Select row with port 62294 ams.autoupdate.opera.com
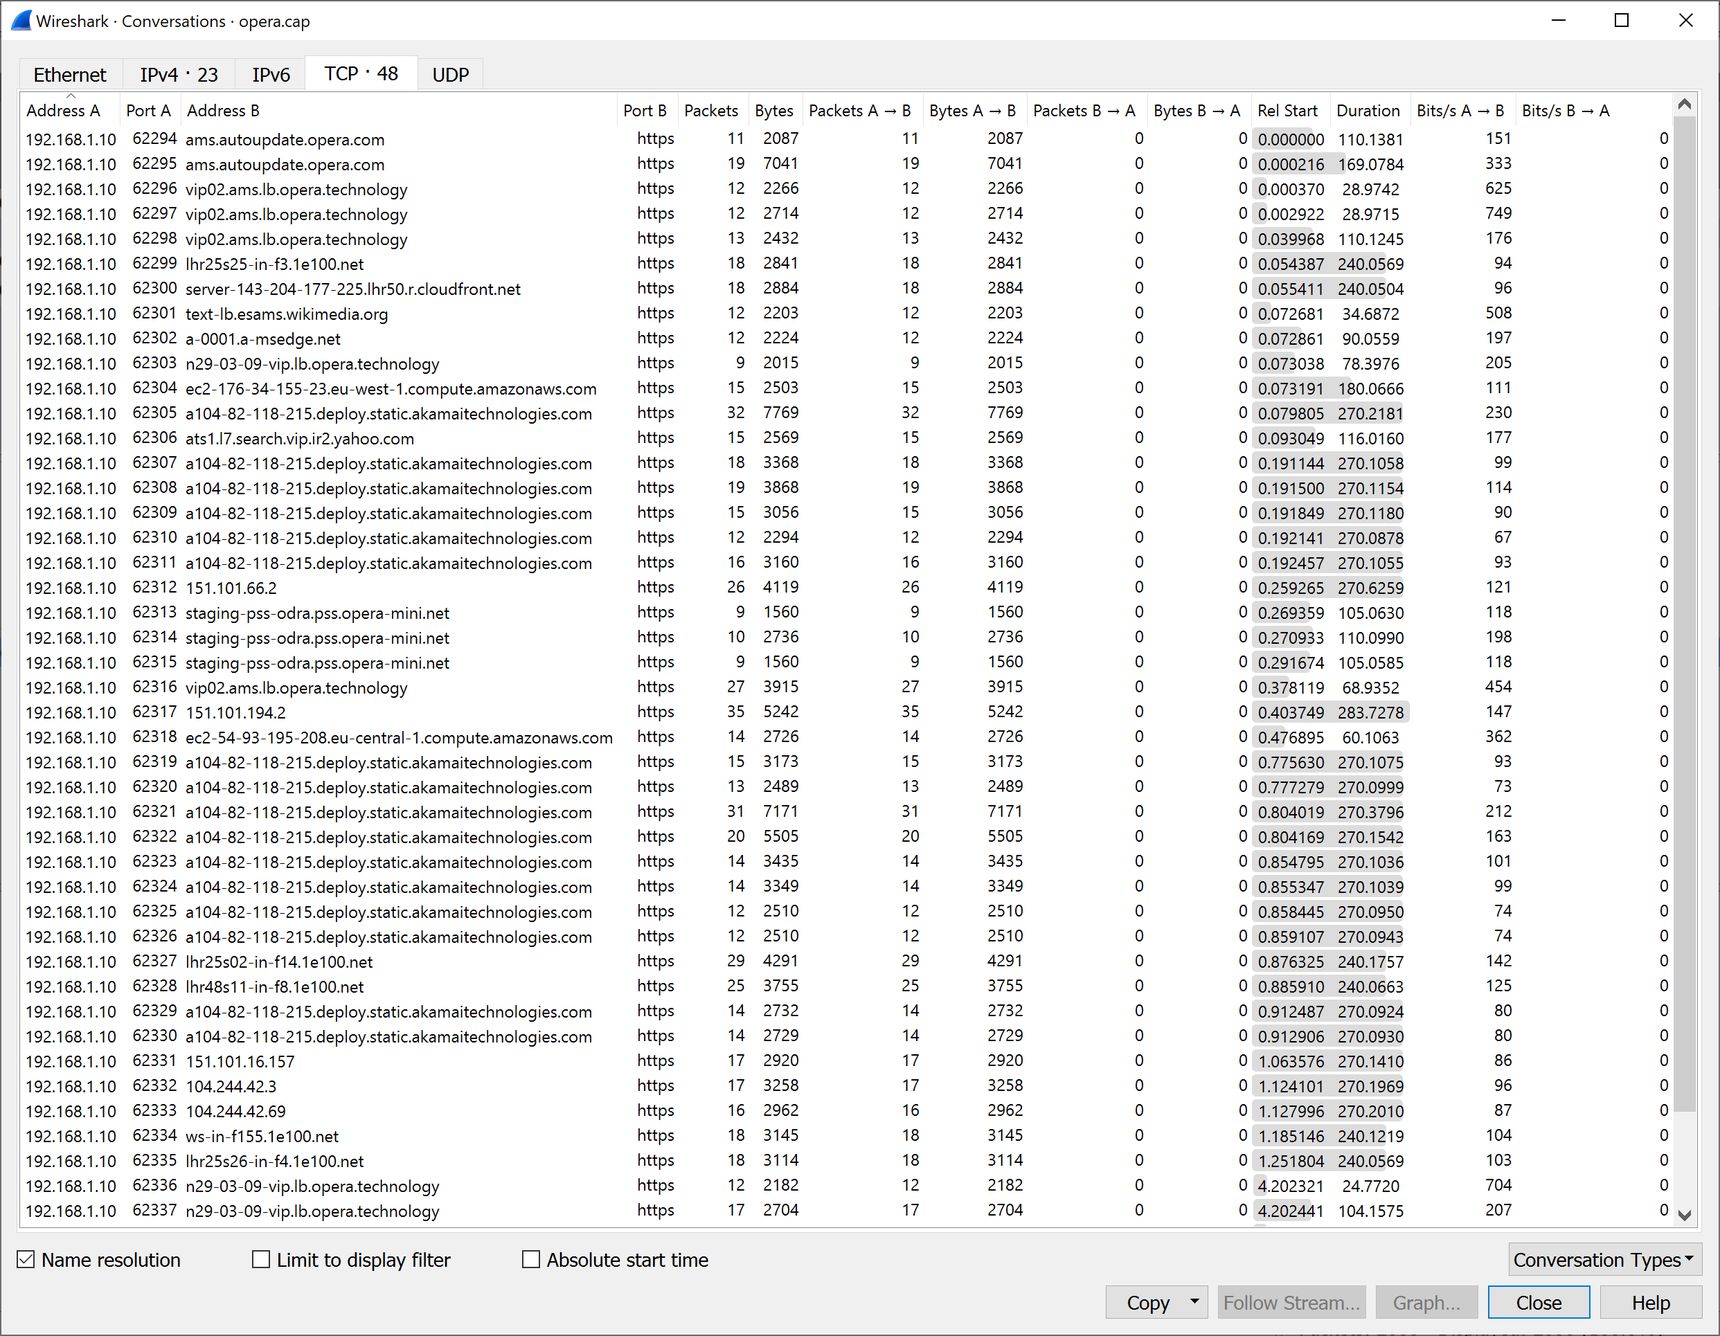Screen dimensions: 1720x1336 click(x=846, y=139)
